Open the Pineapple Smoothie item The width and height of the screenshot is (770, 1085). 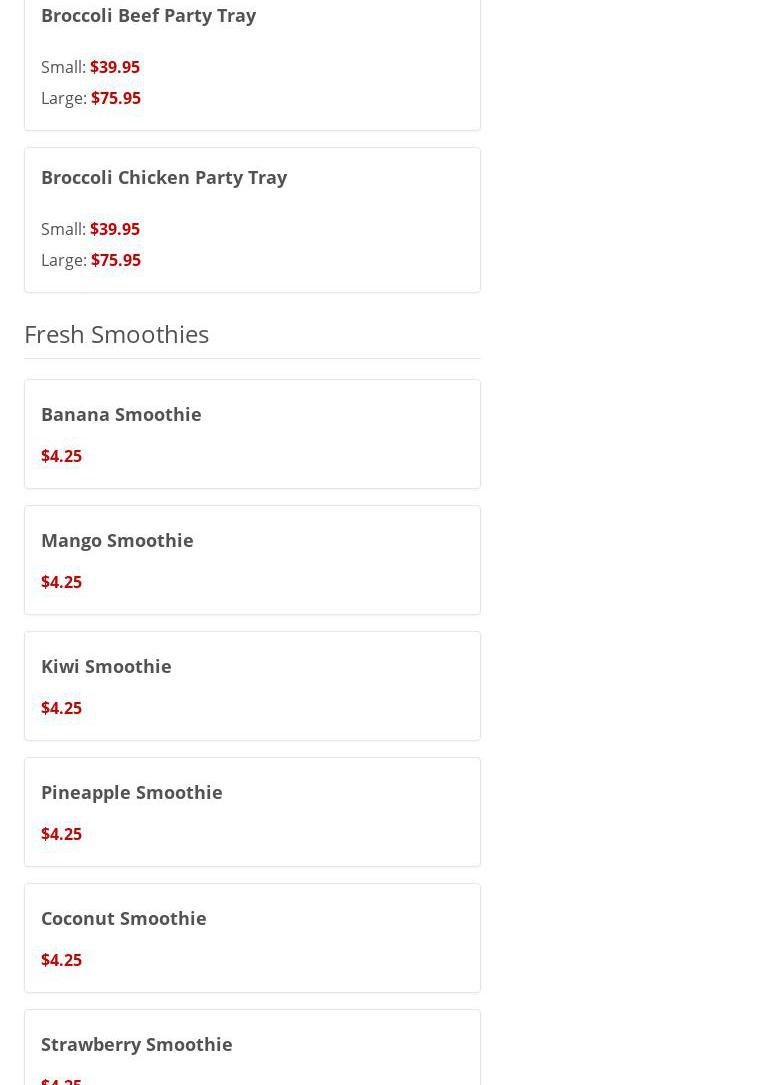click(132, 792)
